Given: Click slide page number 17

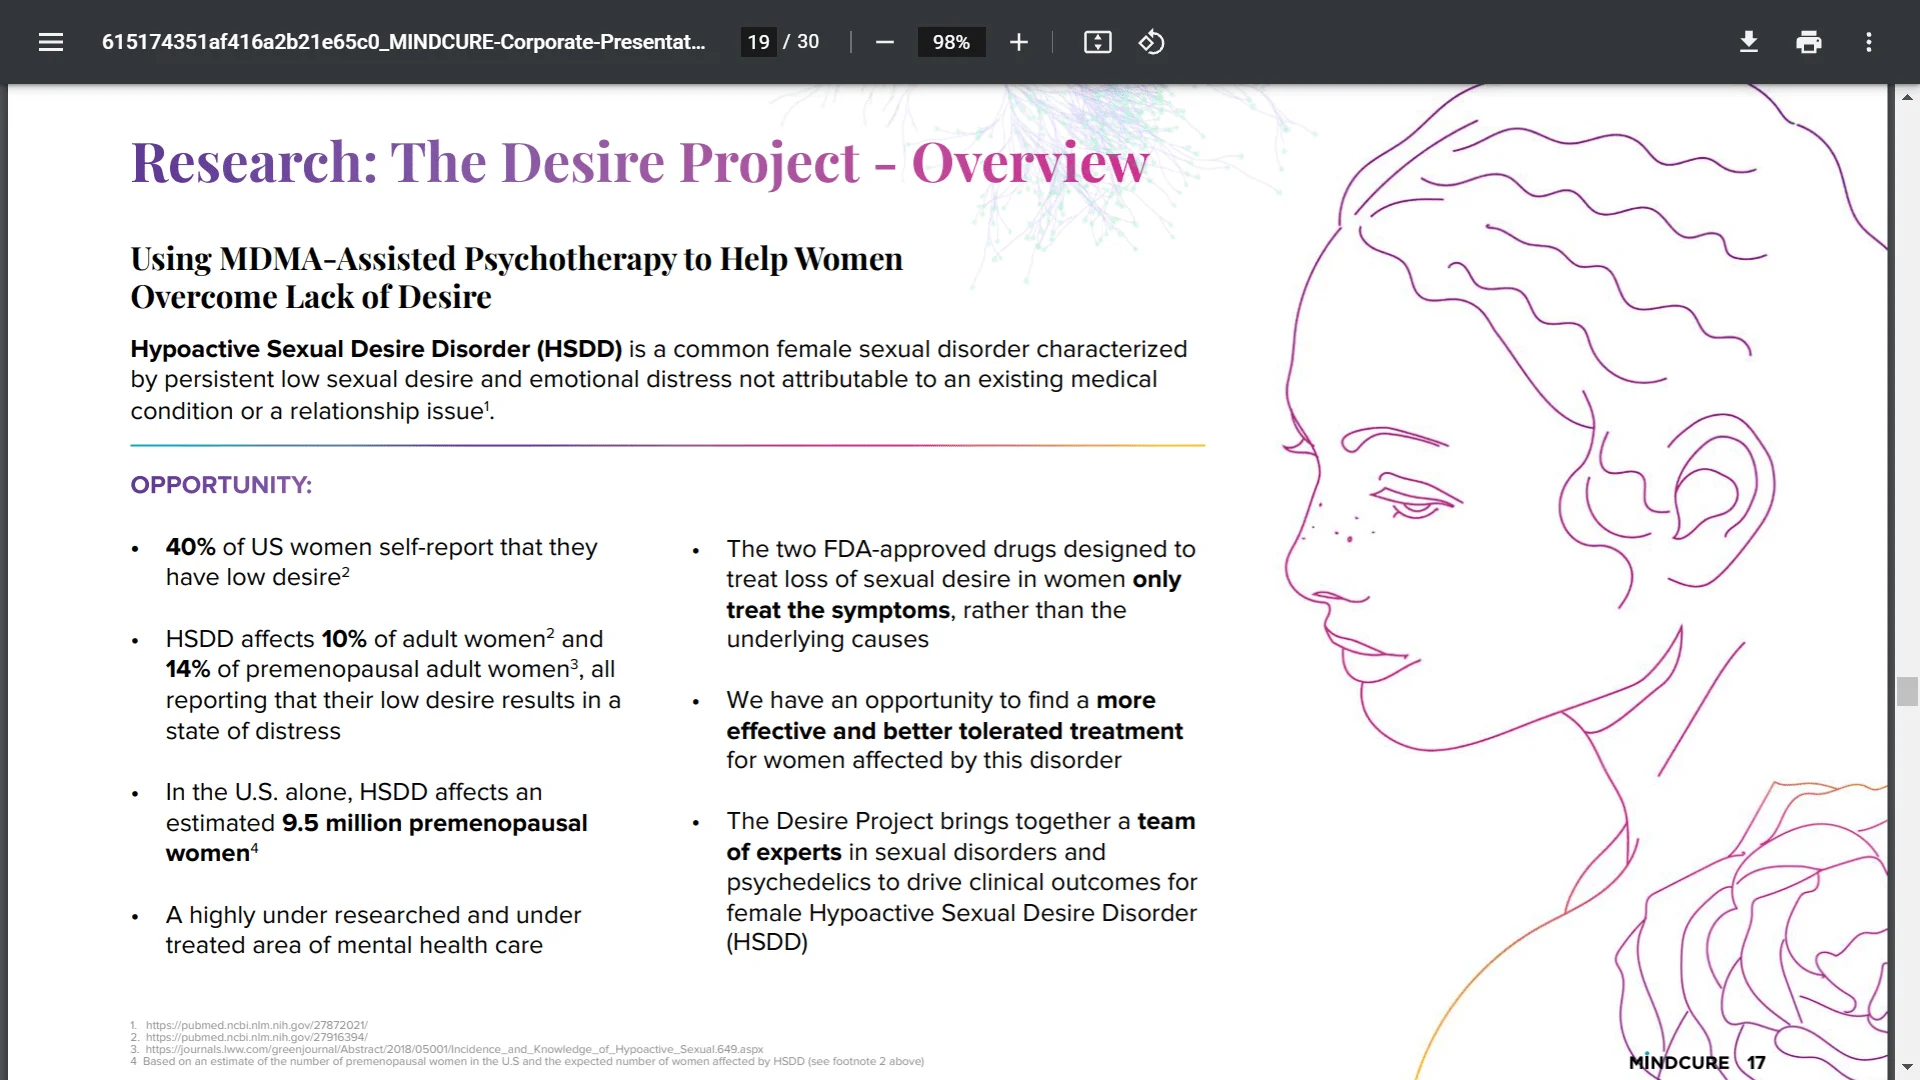Looking at the screenshot, I should click(x=1756, y=1063).
